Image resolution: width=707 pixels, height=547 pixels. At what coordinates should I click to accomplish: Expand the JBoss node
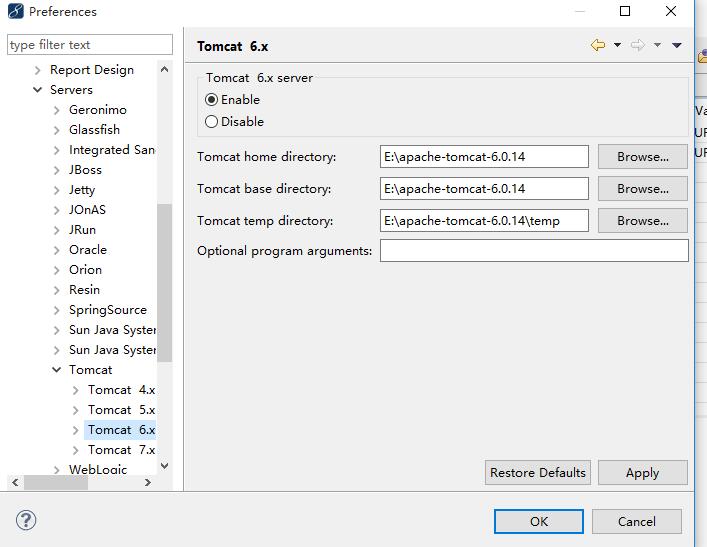pyautogui.click(x=56, y=170)
